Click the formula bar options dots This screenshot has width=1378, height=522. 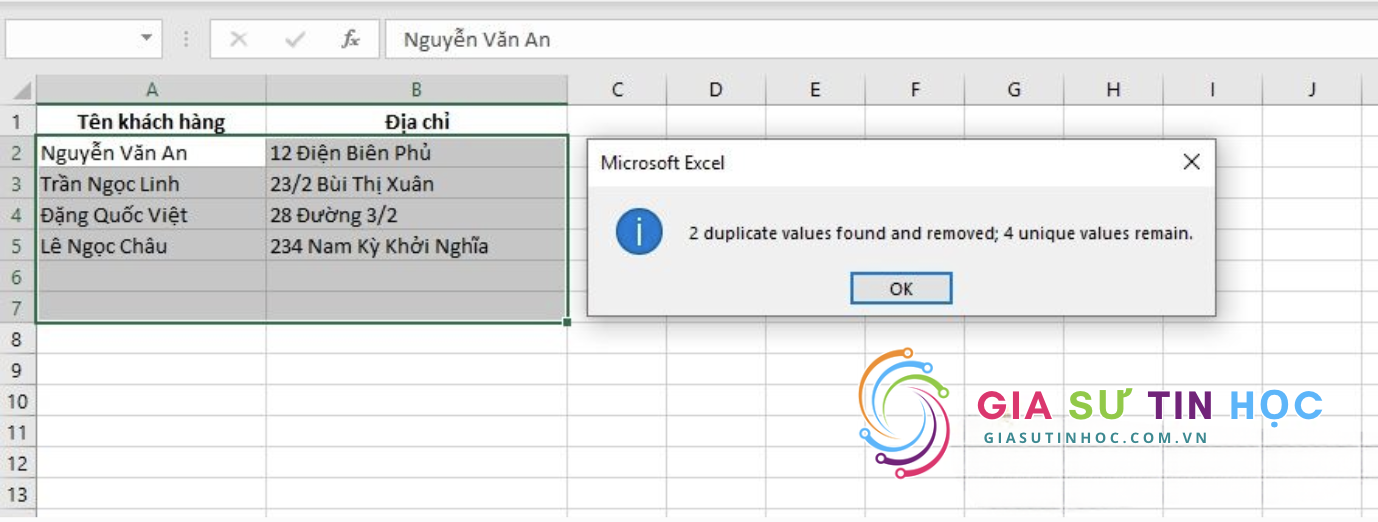[x=186, y=39]
